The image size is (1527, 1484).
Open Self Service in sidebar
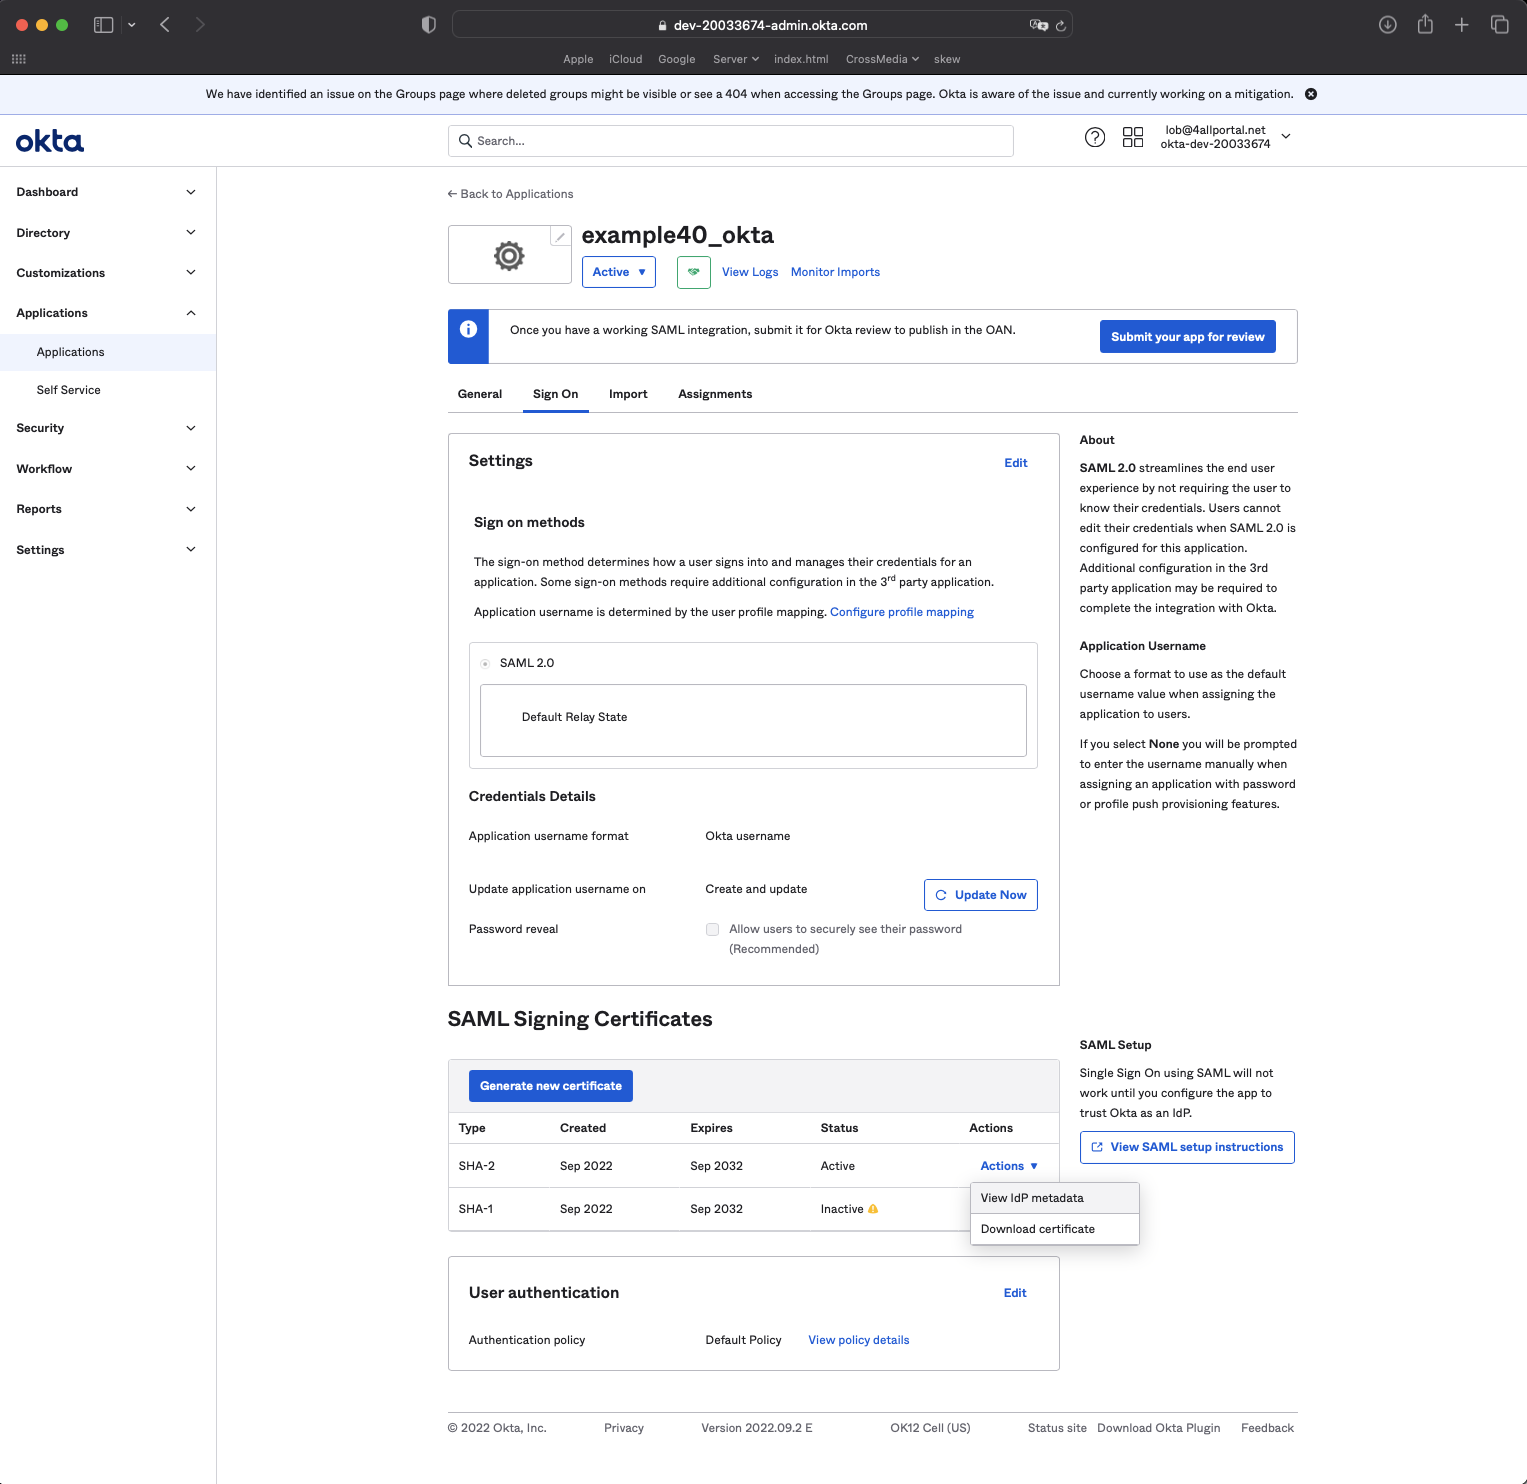coord(108,390)
